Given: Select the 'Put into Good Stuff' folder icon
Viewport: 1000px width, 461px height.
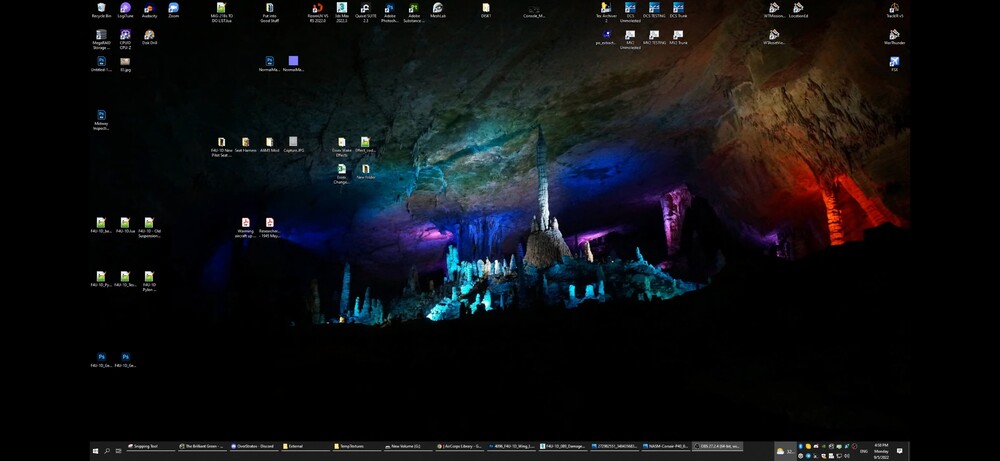Looking at the screenshot, I should tap(269, 12).
